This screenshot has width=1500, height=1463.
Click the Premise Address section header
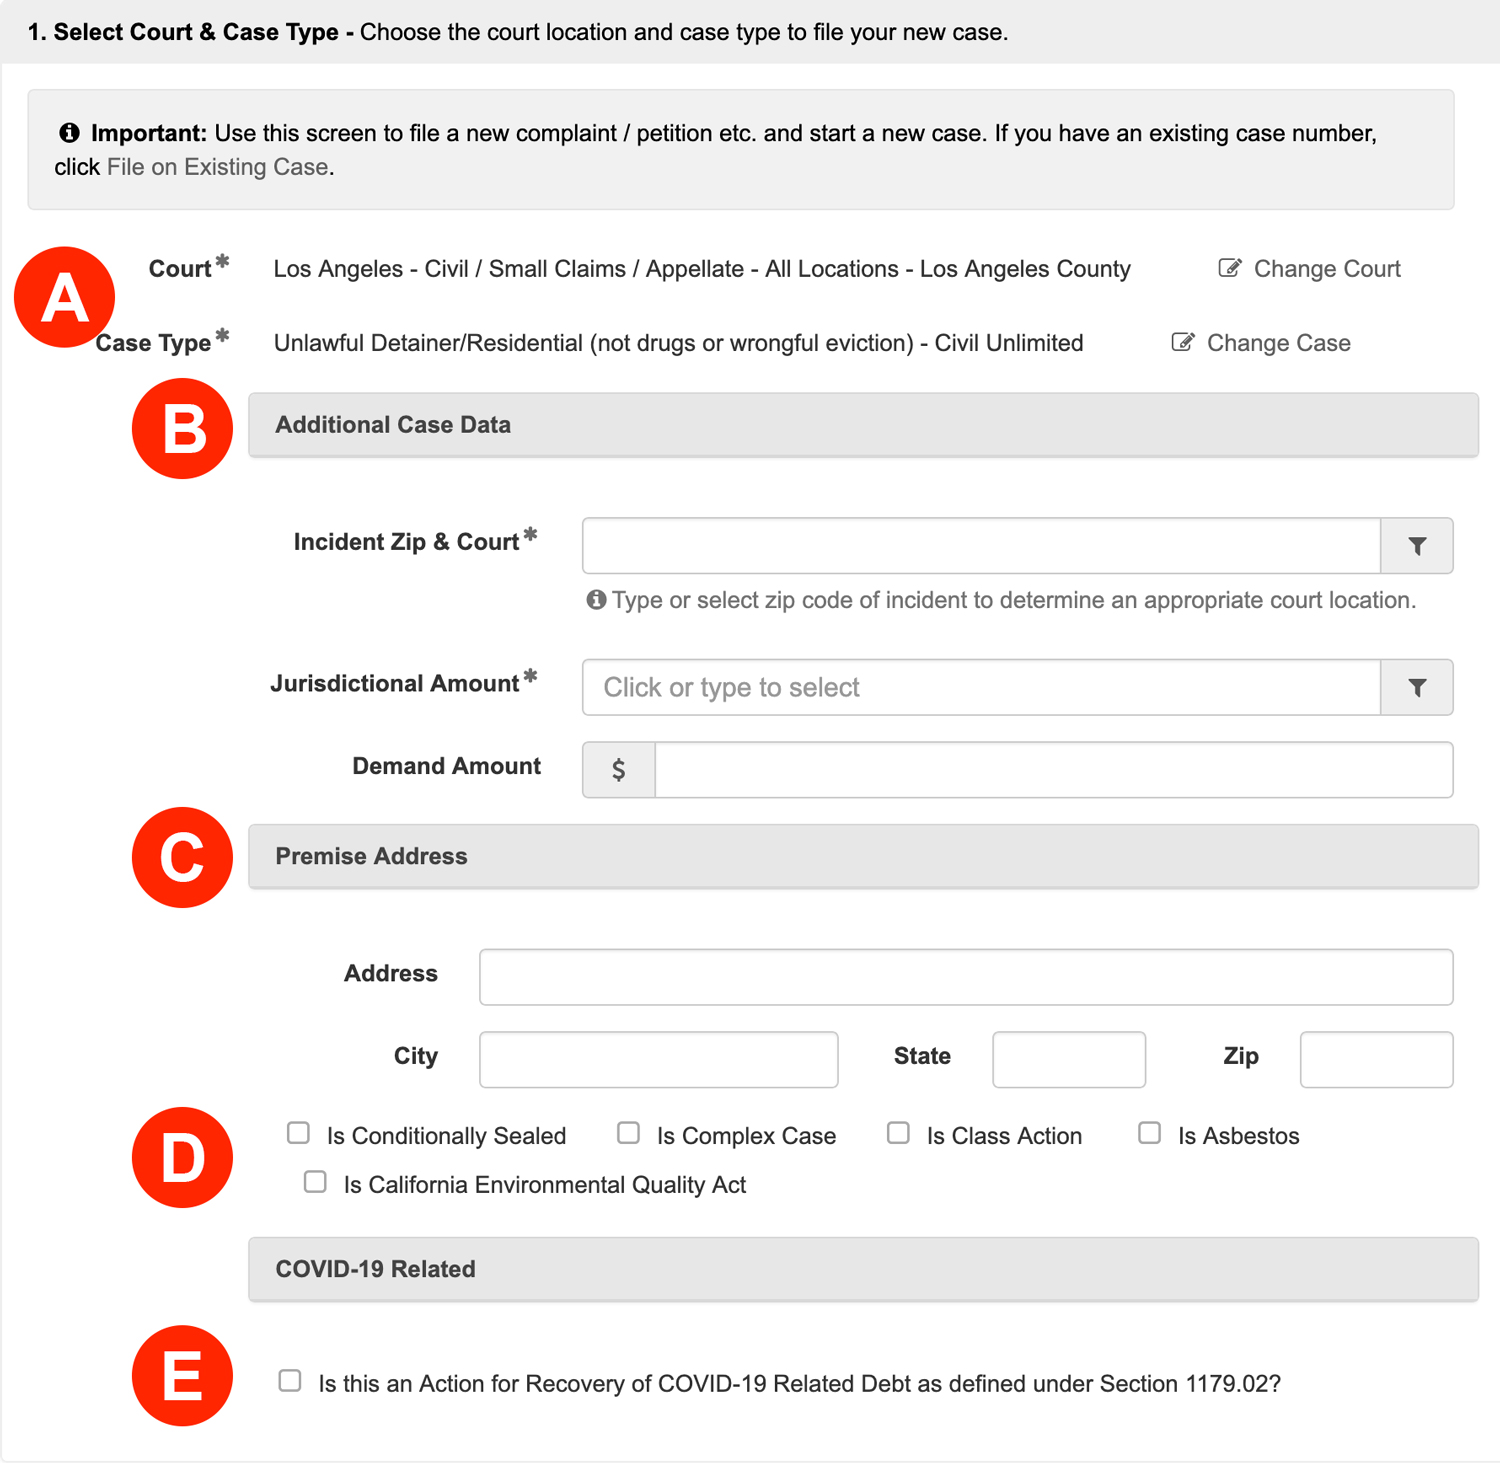point(862,856)
